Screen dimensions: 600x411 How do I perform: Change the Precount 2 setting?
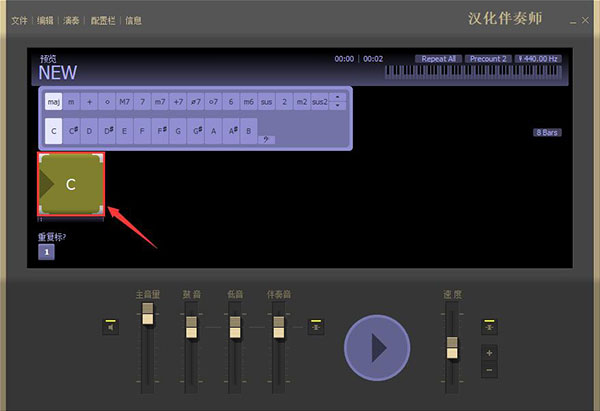pos(488,59)
